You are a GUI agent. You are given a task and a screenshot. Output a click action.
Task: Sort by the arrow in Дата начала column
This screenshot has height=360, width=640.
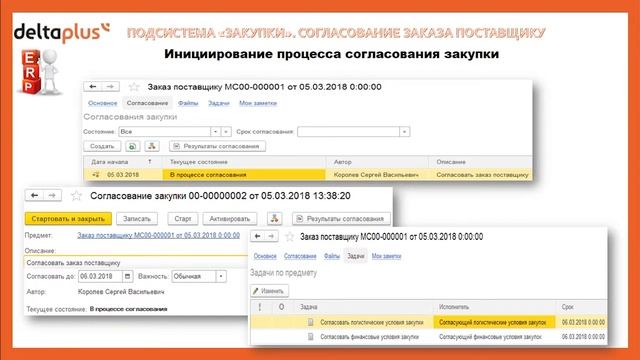click(150, 162)
